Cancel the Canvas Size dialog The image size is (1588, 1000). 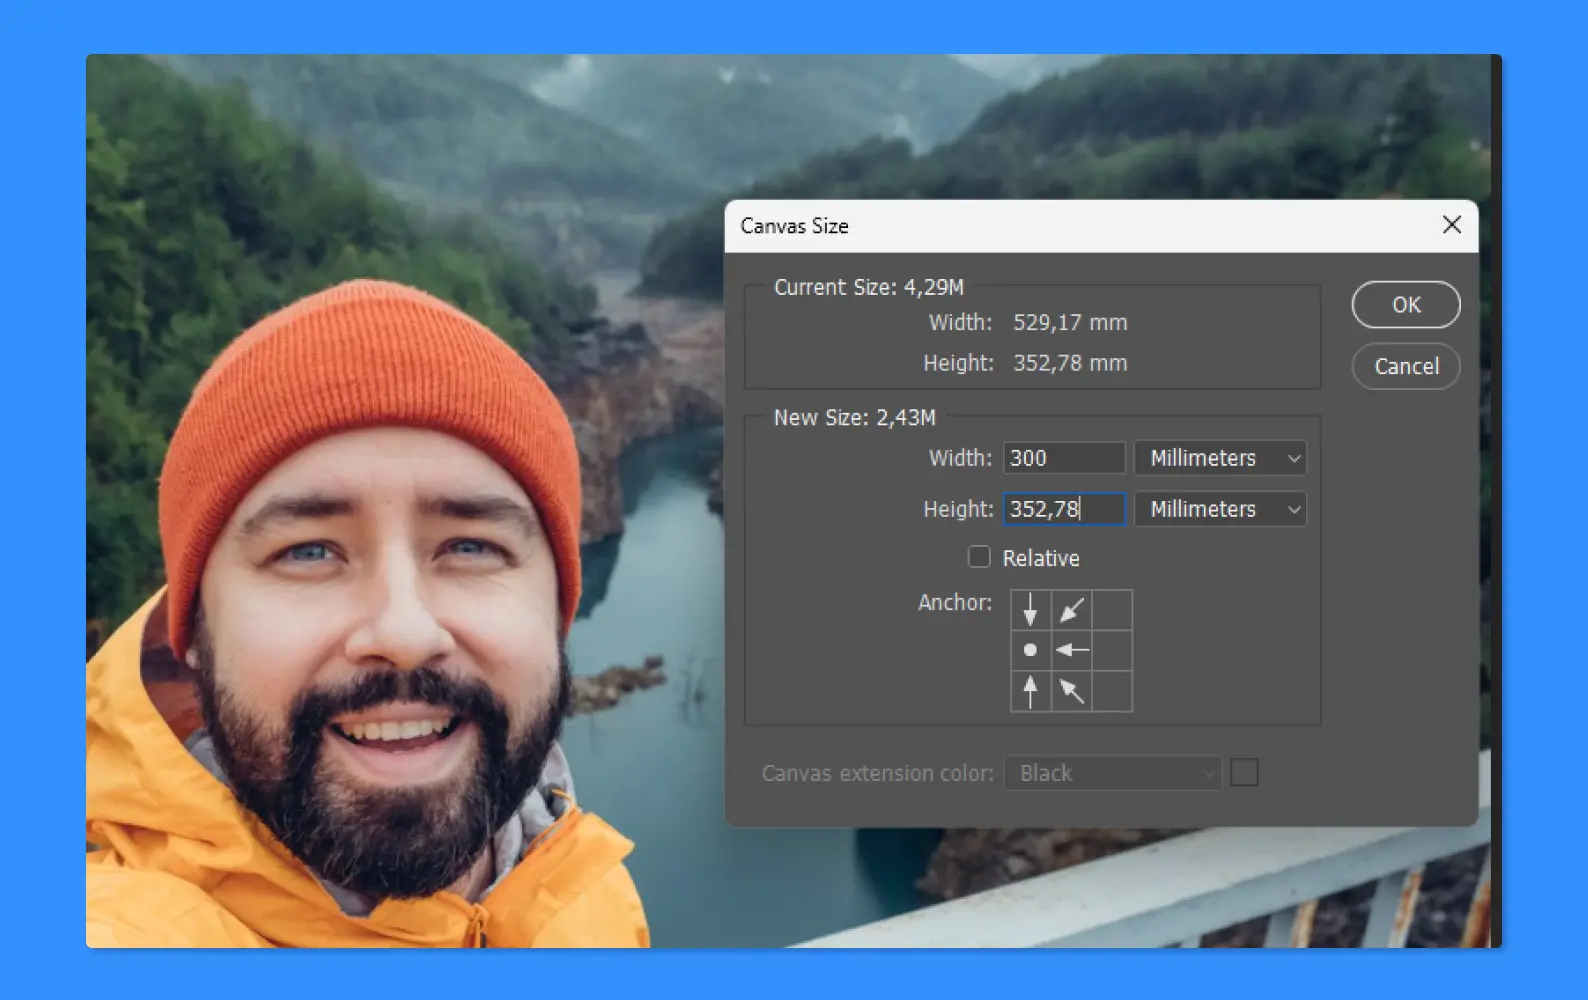point(1406,366)
